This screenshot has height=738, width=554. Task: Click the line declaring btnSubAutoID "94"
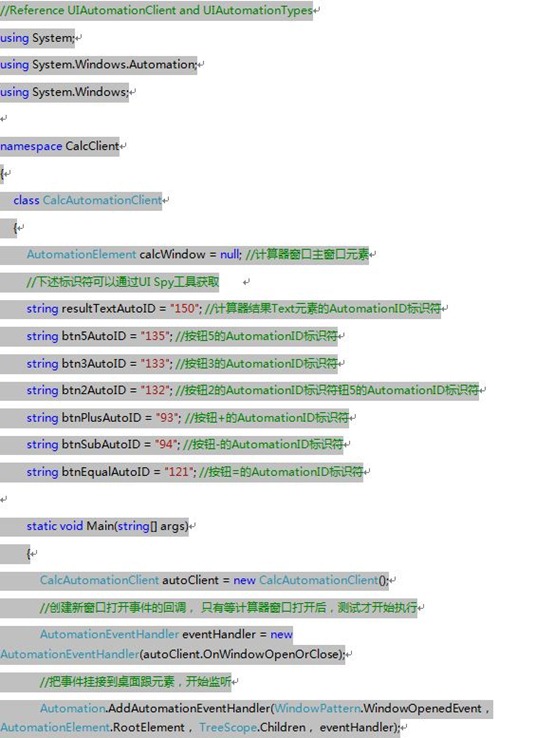tap(185, 444)
